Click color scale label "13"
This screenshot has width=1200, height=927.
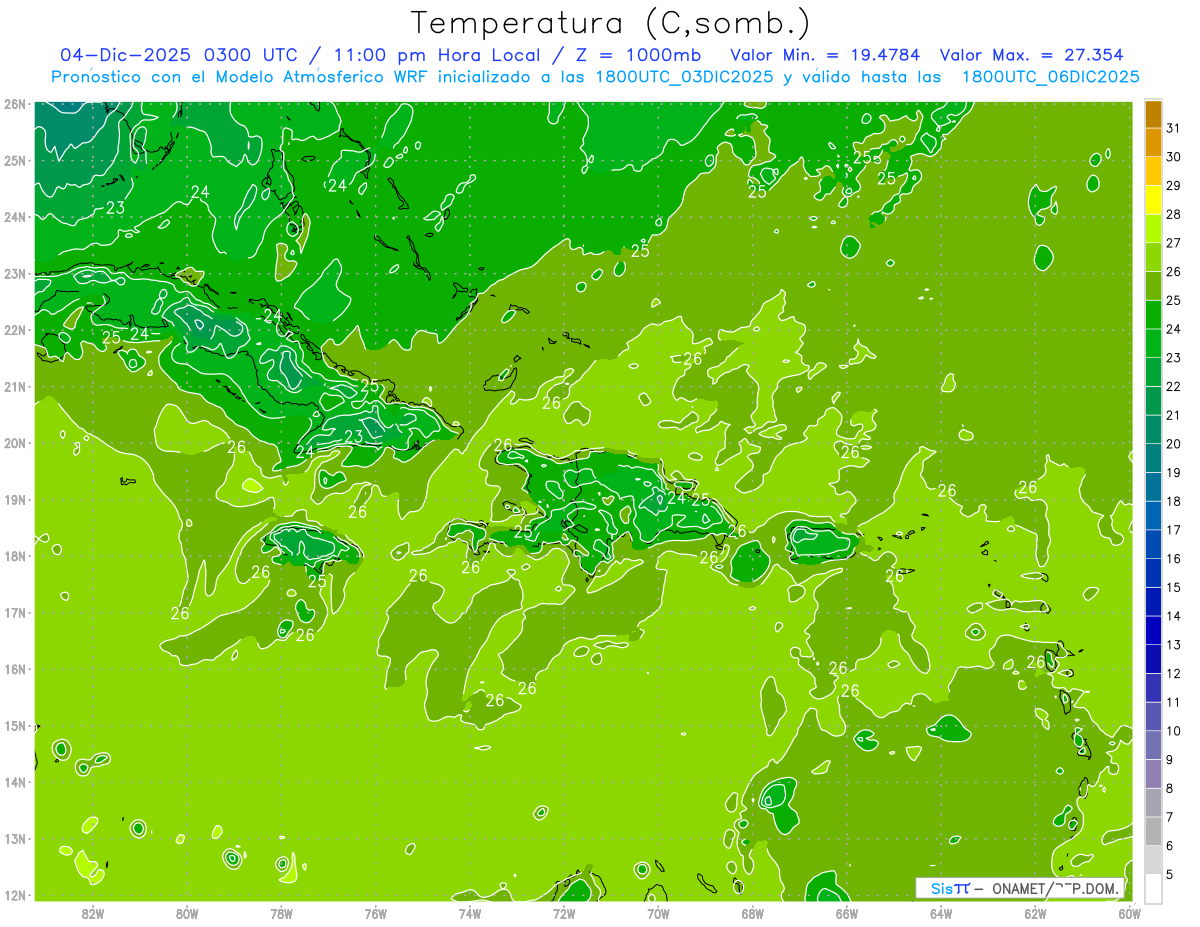1173,644
